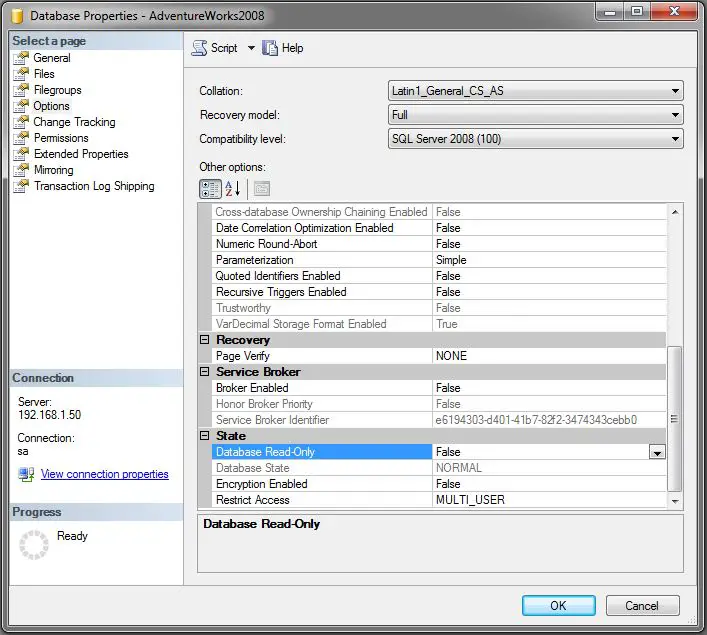Select the Database Read-Only row
This screenshot has height=635, width=707.
[x=439, y=452]
